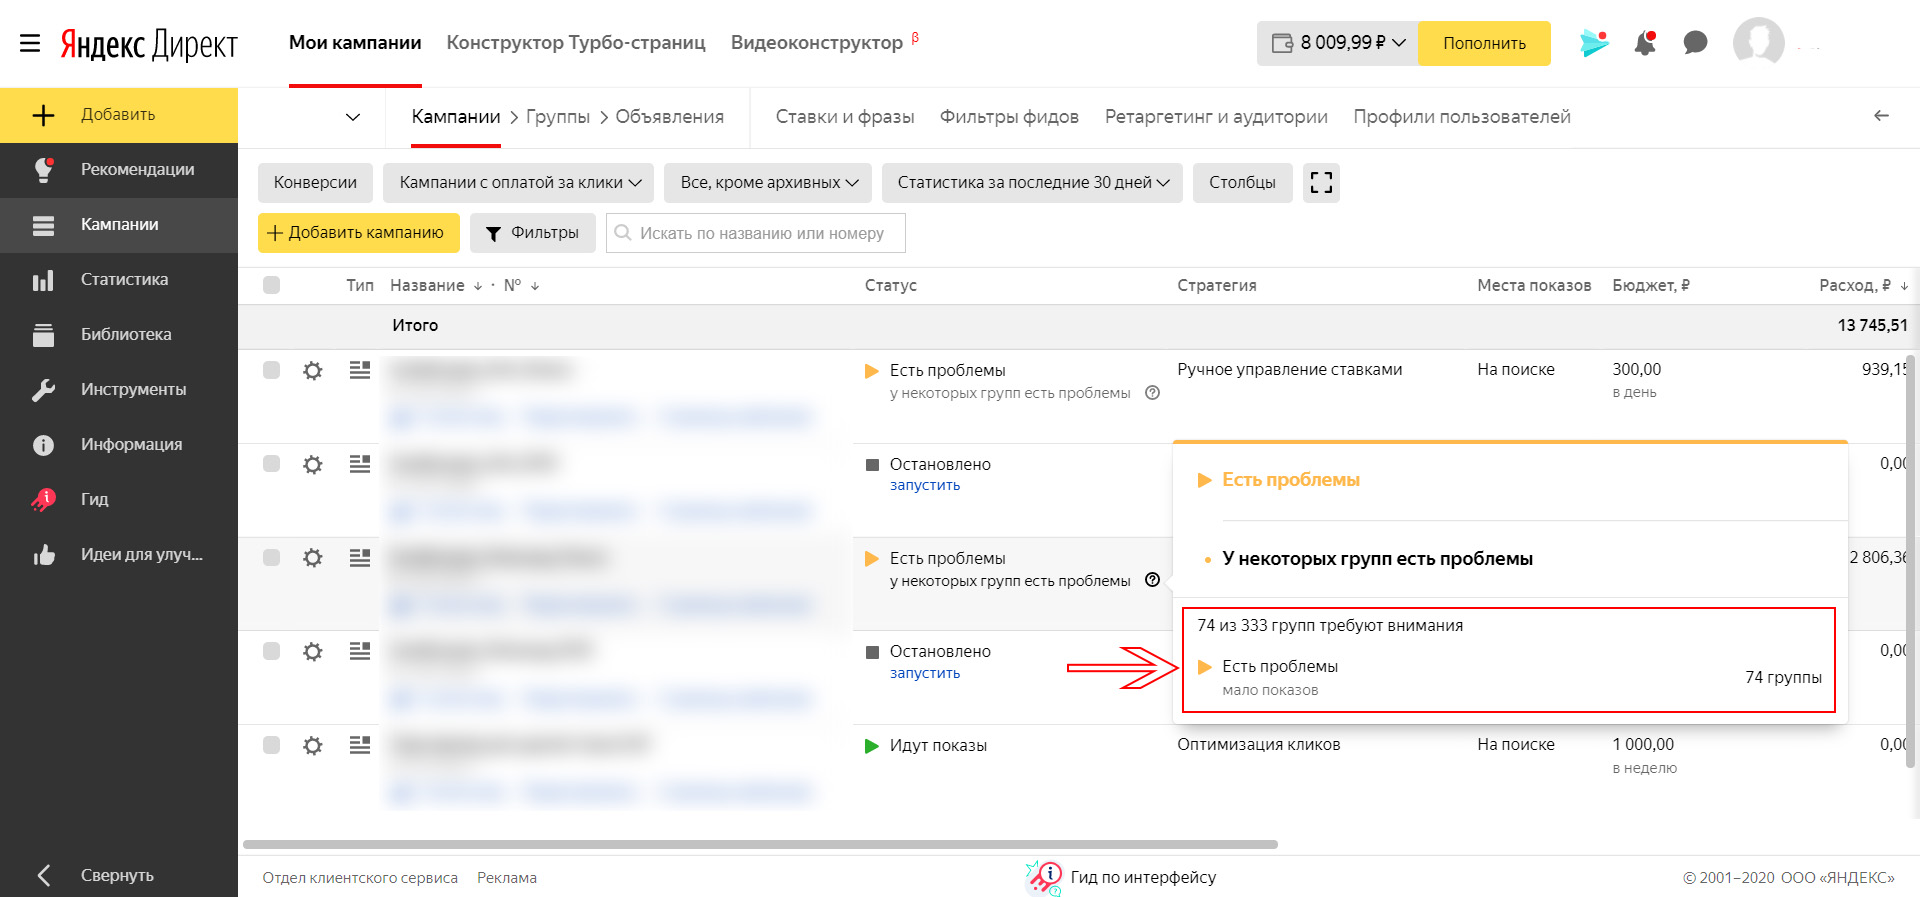The height and width of the screenshot is (897, 1920).
Task: Click the back arrow at tabs right
Action: 1881,116
